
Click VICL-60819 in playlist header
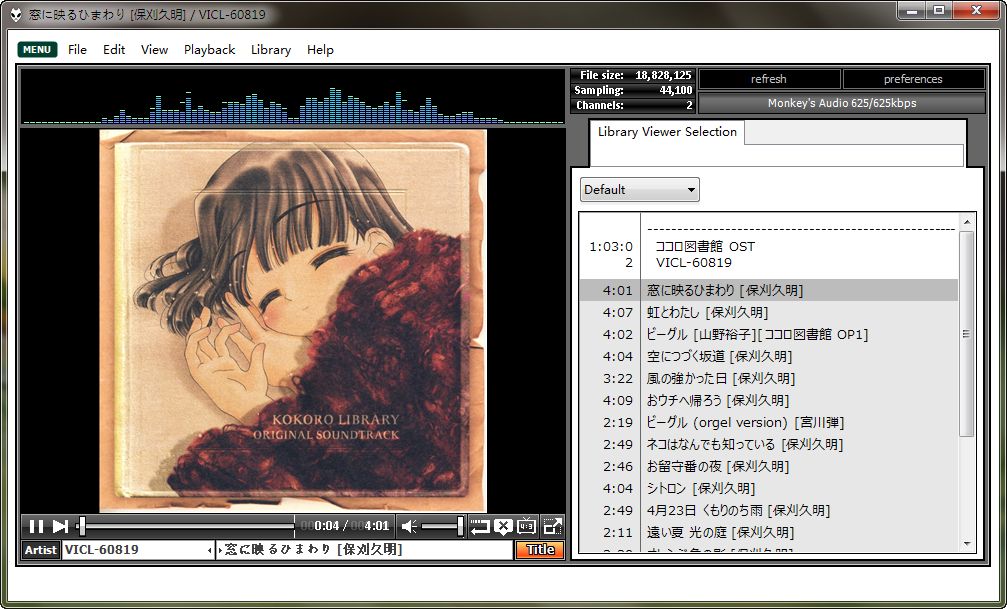click(694, 262)
